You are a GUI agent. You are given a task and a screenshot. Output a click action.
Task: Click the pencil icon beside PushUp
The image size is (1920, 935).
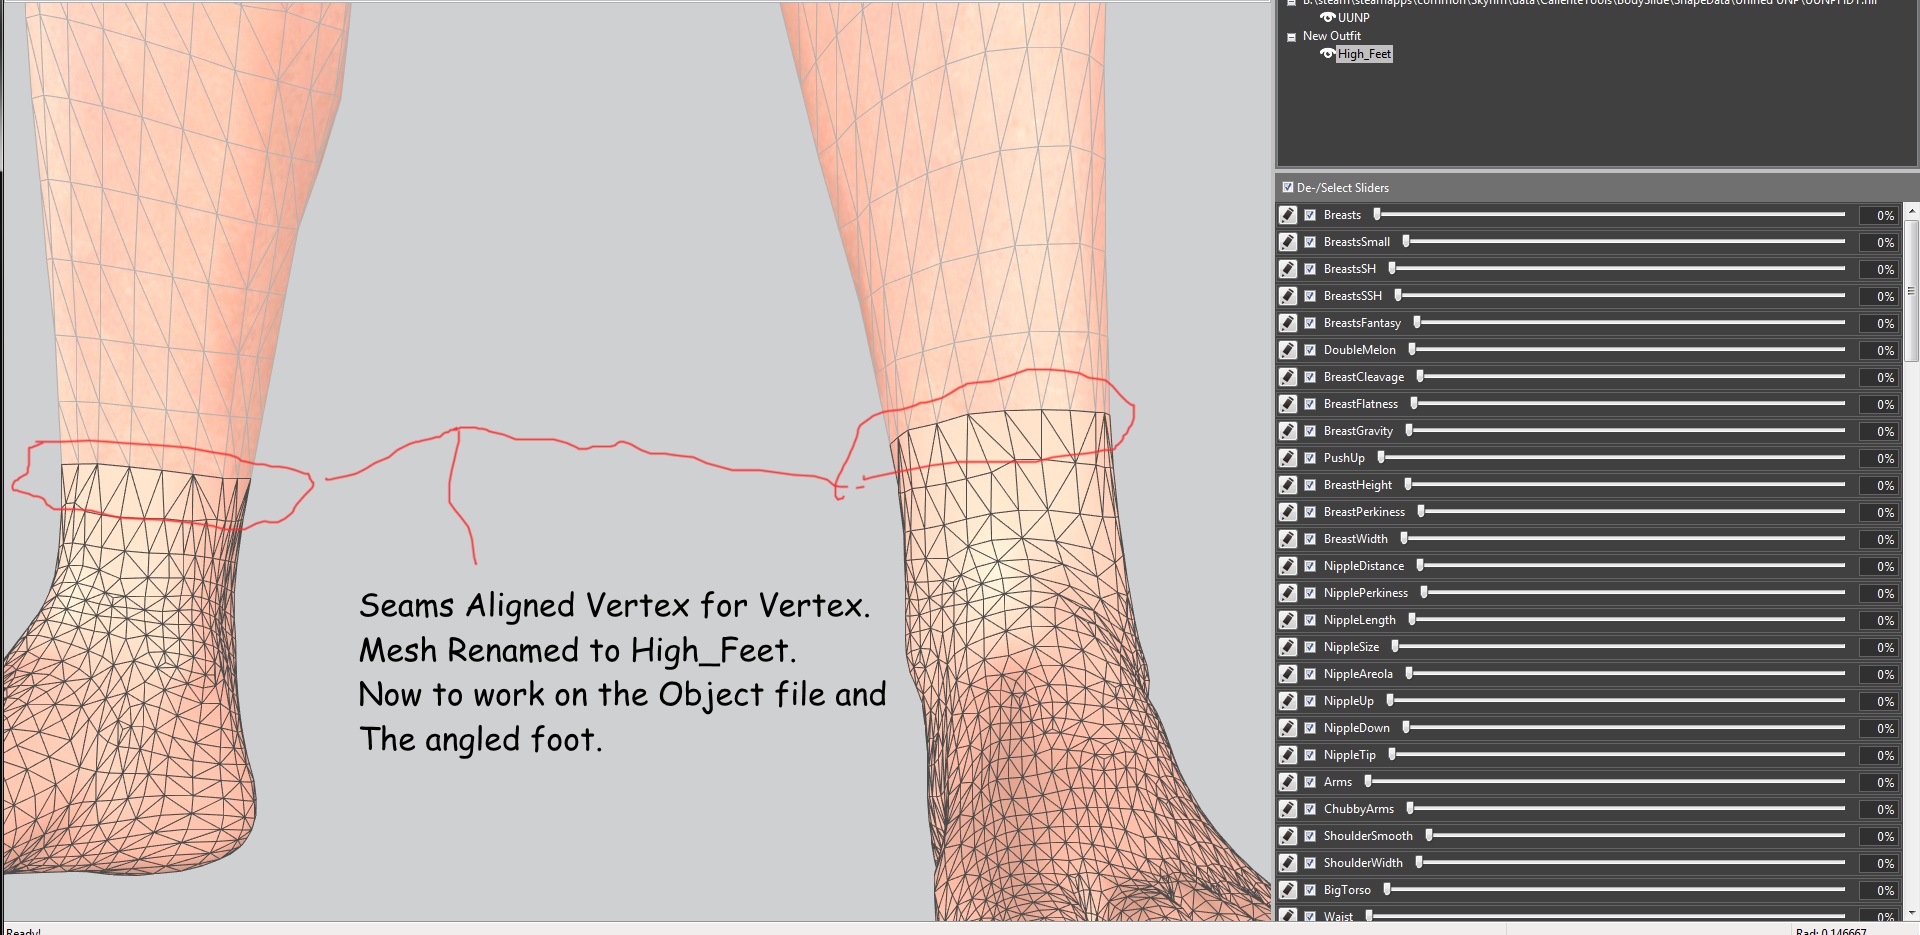[x=1288, y=458]
